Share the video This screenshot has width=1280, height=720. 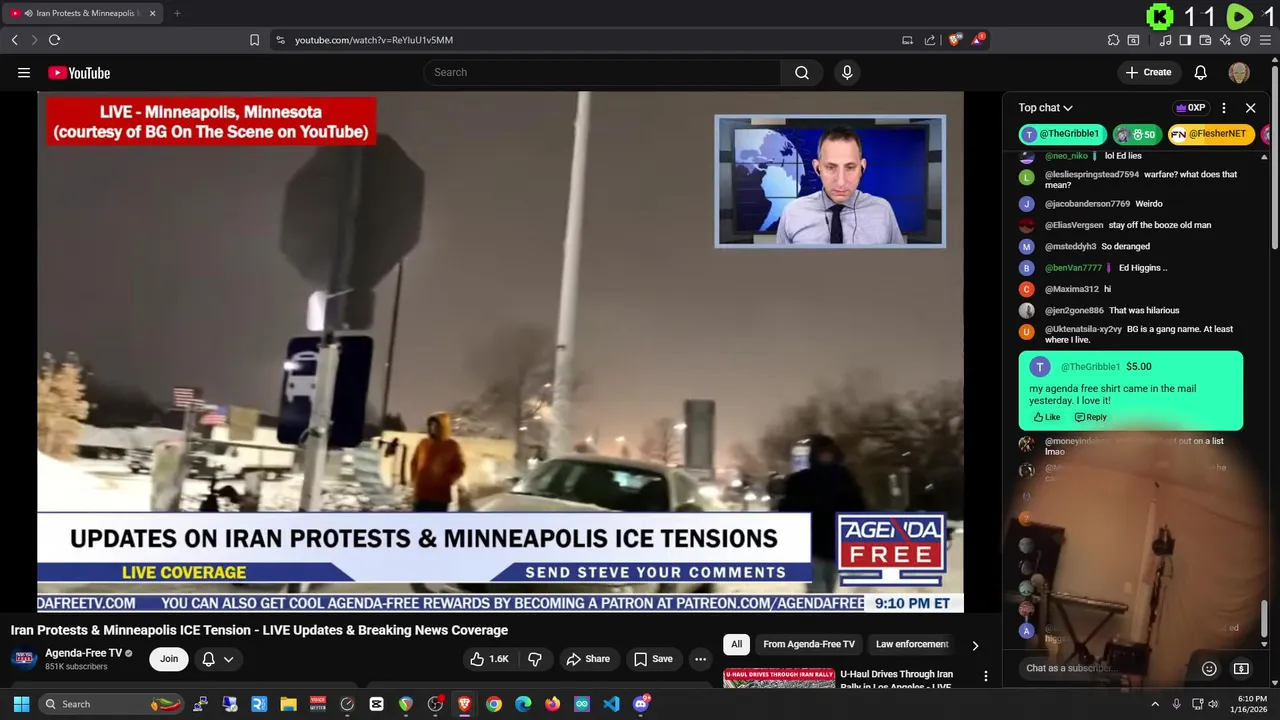tap(587, 659)
